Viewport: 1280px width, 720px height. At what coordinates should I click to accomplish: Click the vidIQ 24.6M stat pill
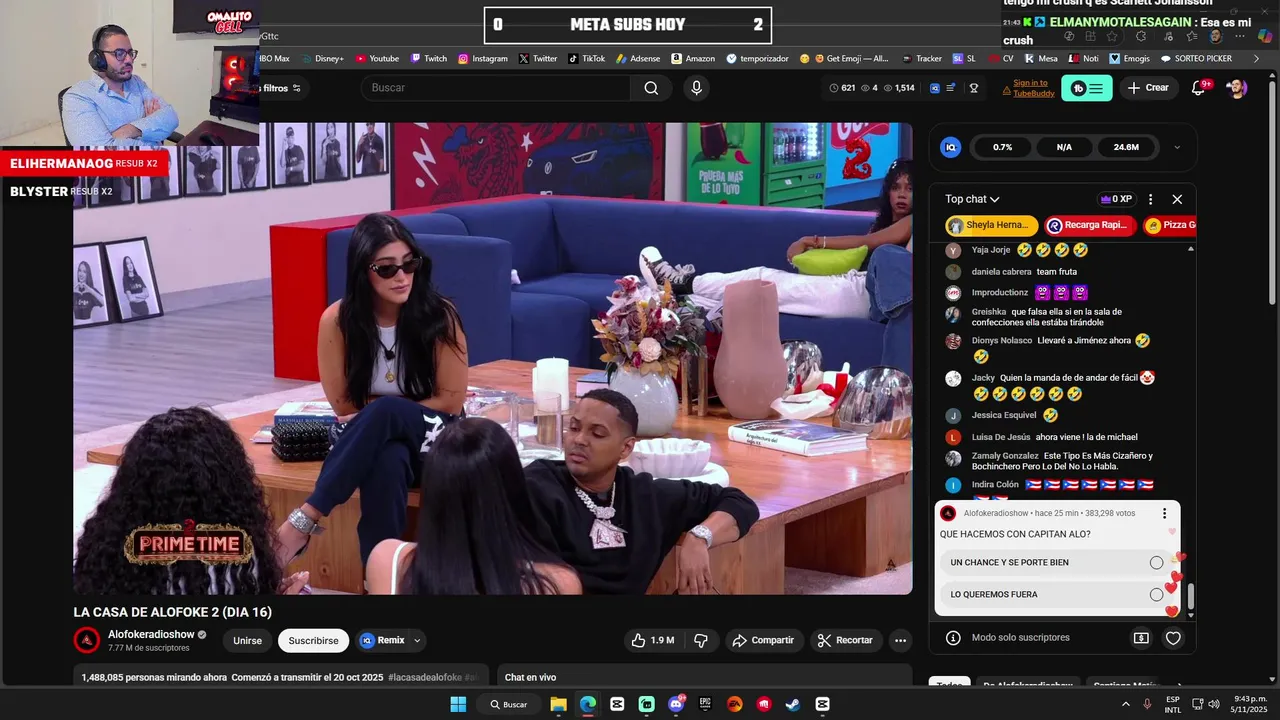point(1126,147)
